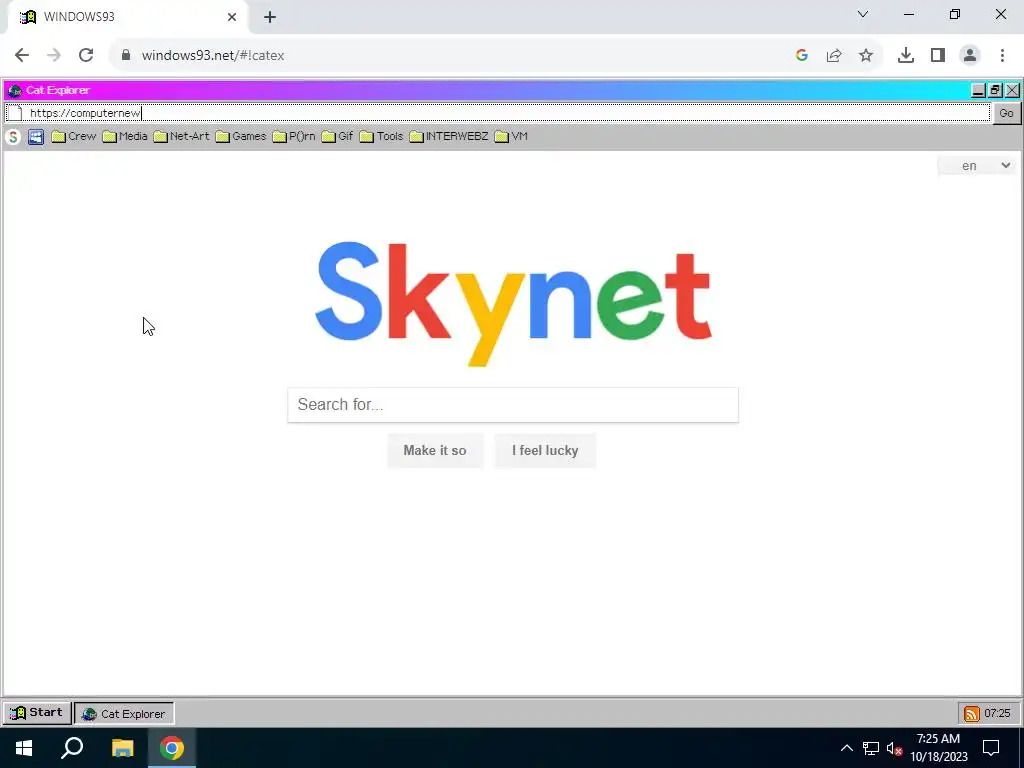This screenshot has width=1024, height=768.
Task: Open the P()rn bookmark folder
Action: 294,136
